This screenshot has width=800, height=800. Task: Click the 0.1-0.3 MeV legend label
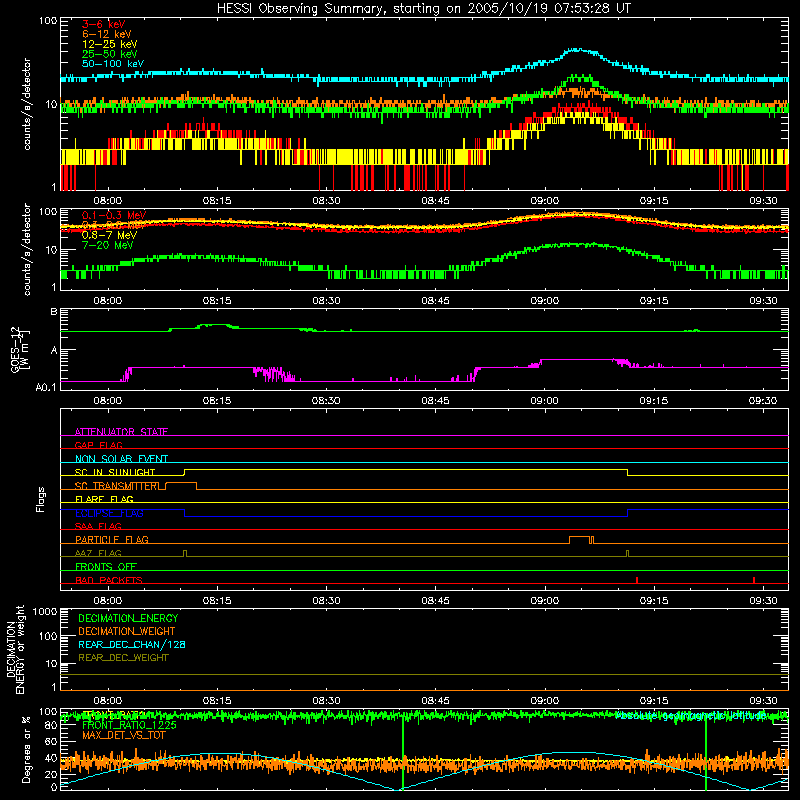[x=114, y=215]
